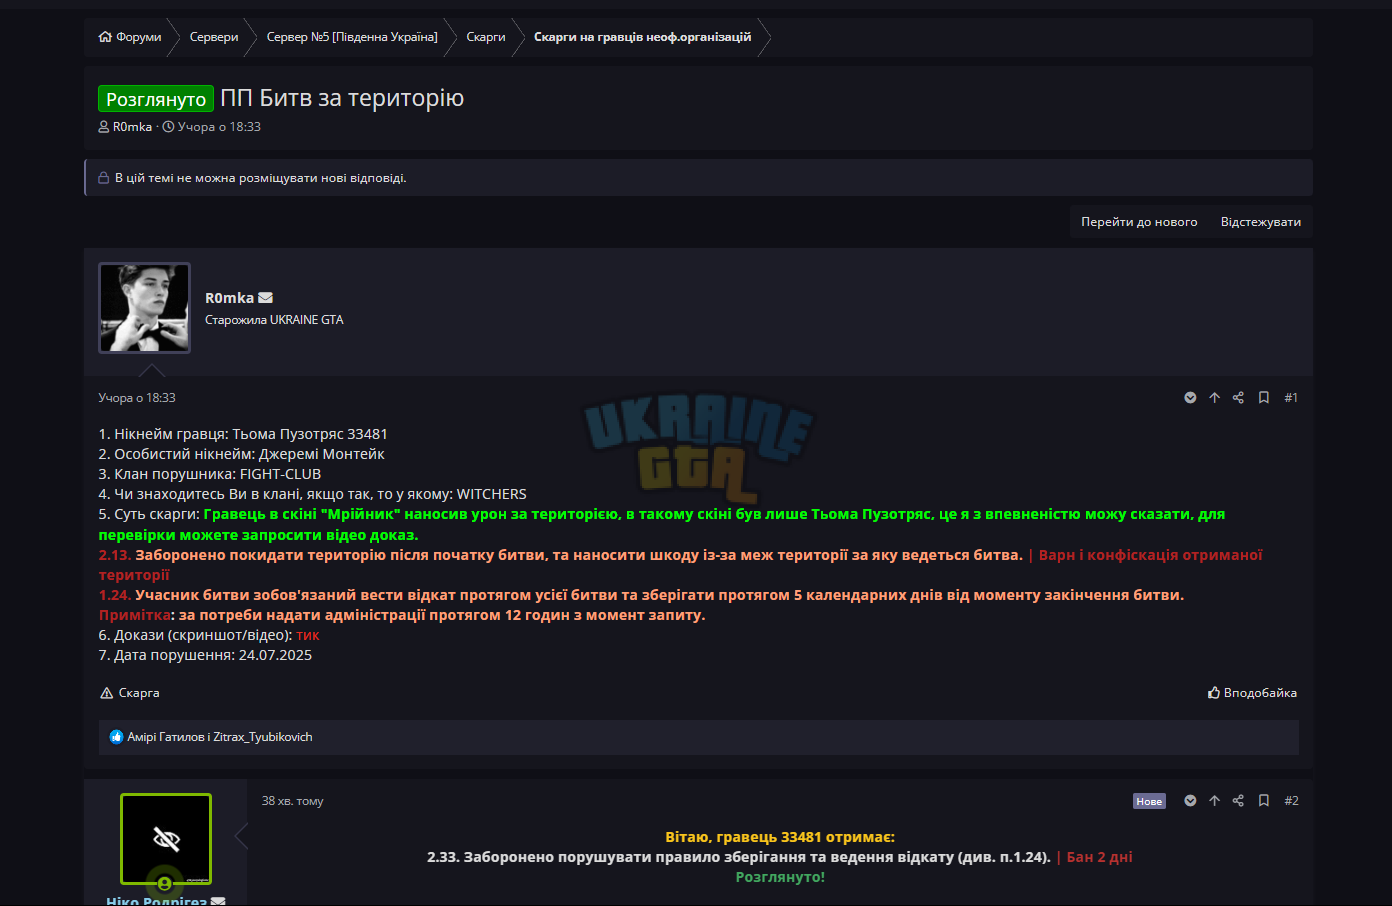Report the post via Скарга
1392x906 pixels.
coord(130,693)
